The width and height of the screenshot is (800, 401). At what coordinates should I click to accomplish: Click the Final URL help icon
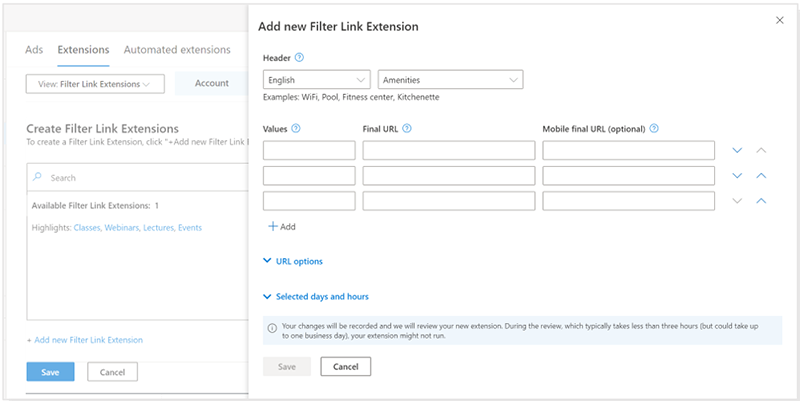(407, 128)
